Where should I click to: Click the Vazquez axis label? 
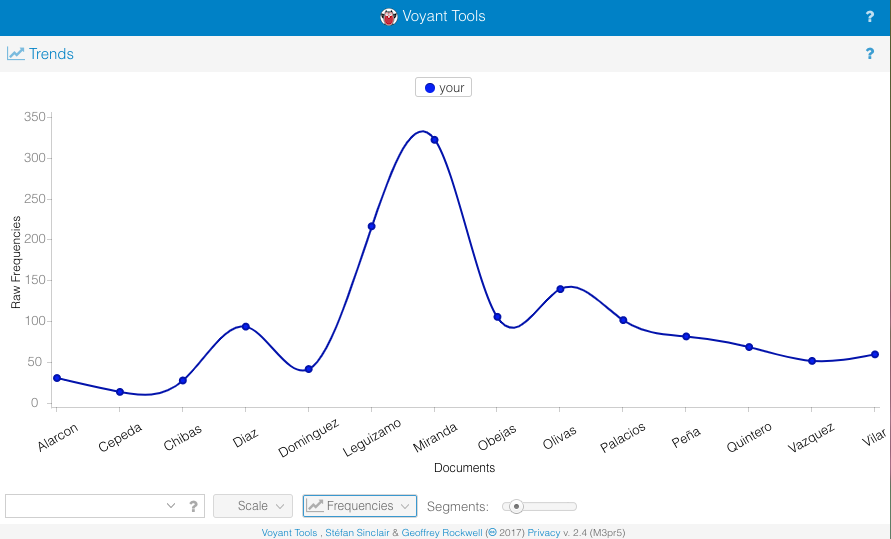[811, 437]
